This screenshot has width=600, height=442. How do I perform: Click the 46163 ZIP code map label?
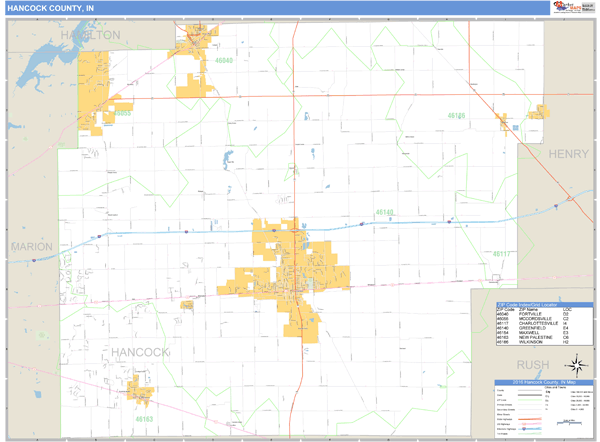coord(145,406)
